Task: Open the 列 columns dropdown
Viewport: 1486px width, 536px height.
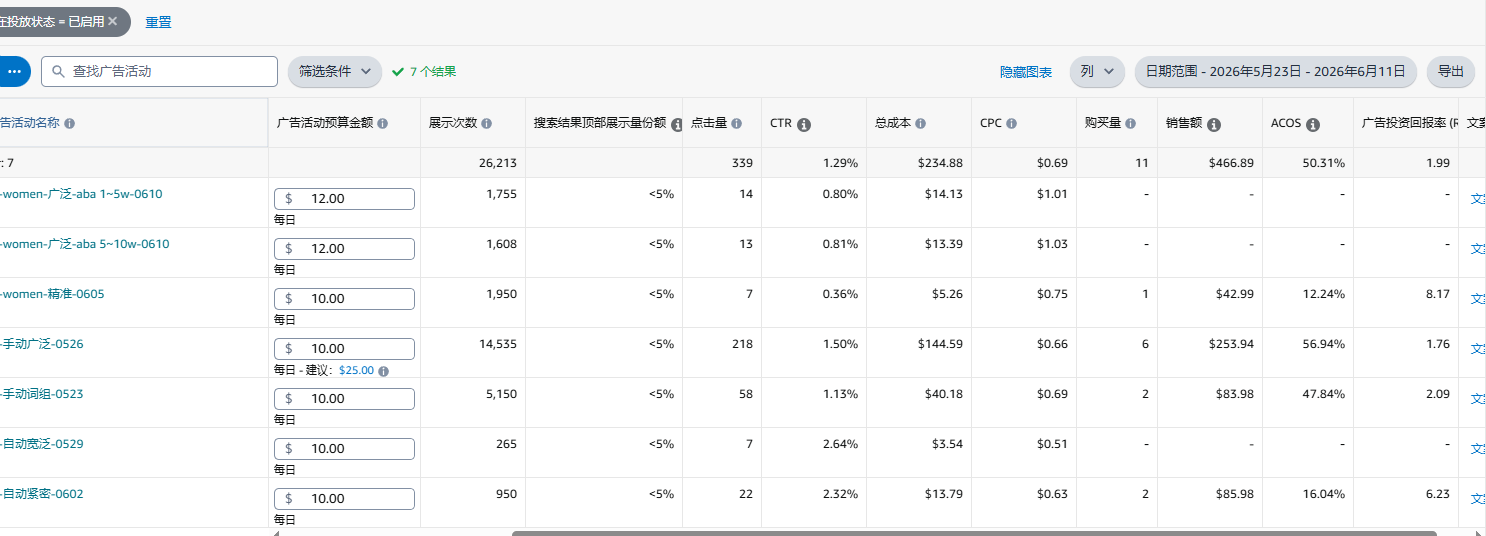Action: (x=1097, y=72)
